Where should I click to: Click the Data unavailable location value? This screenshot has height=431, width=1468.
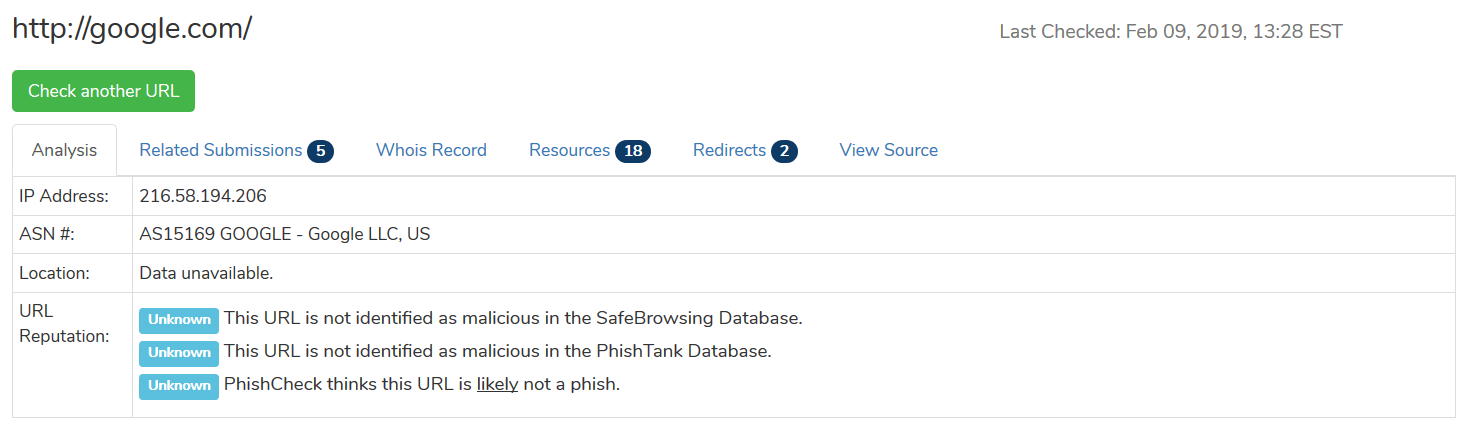click(206, 273)
